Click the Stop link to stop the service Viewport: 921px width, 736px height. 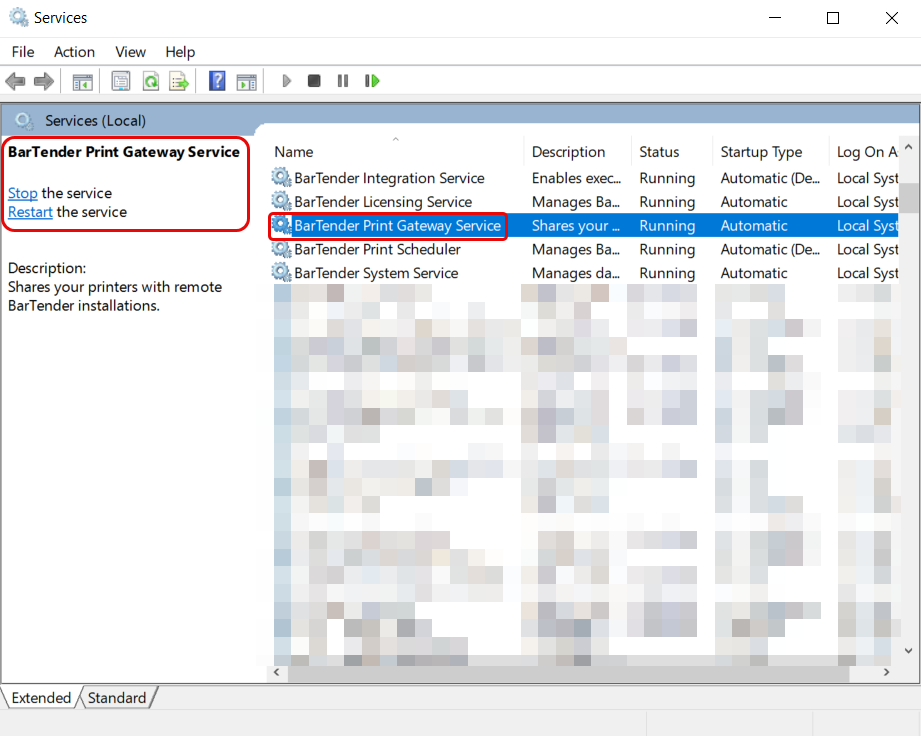tap(22, 193)
